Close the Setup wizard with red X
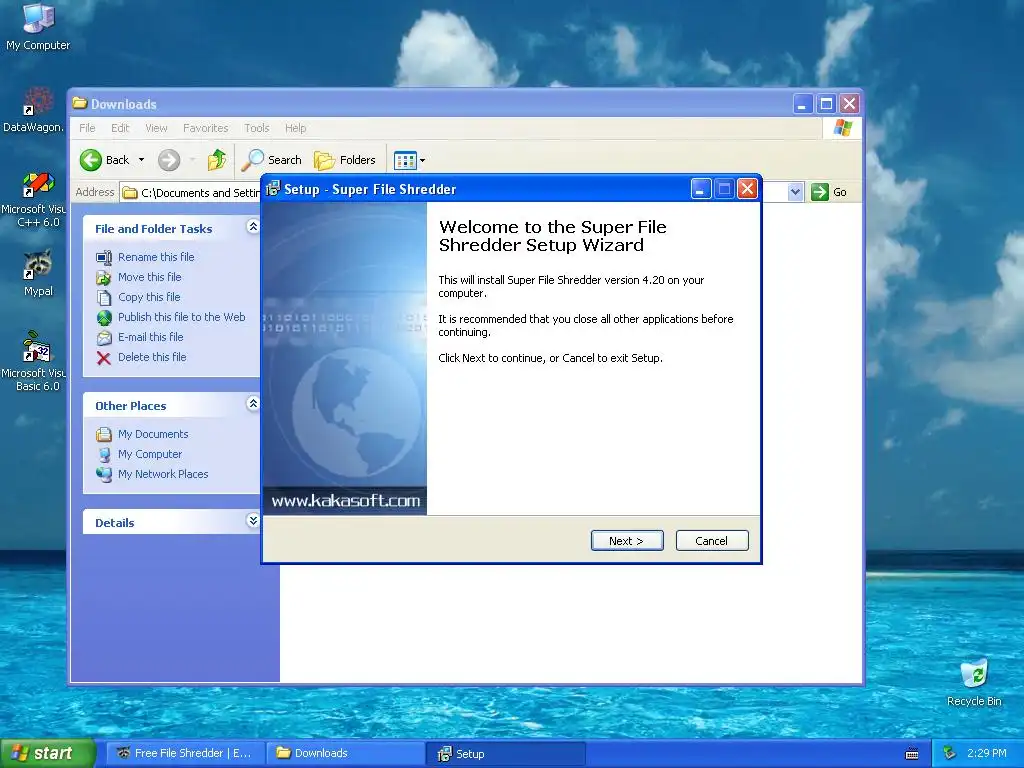This screenshot has width=1024, height=768. pos(747,189)
